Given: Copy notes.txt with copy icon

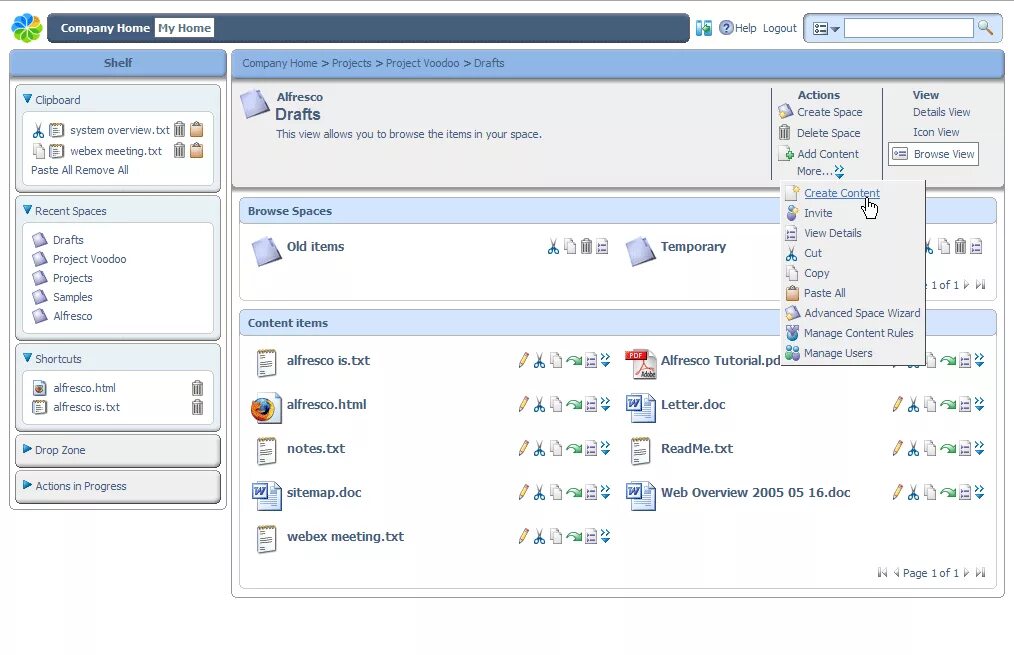Looking at the screenshot, I should pyautogui.click(x=556, y=449).
